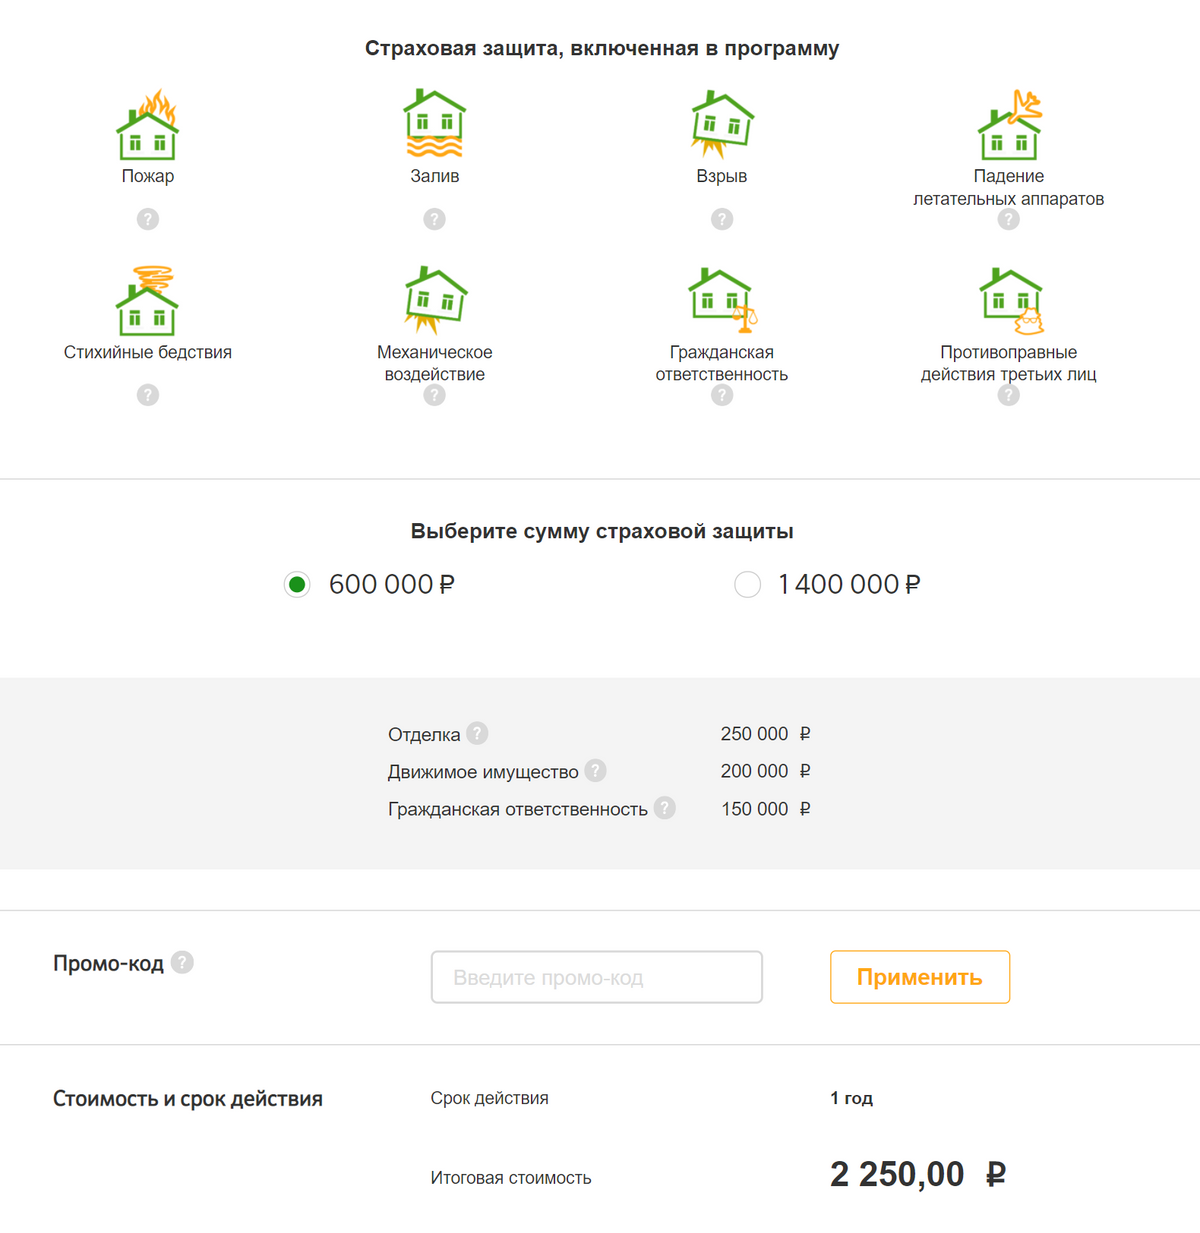This screenshot has width=1200, height=1233.
Task: Click the Противоправные действия burglar icon
Action: (1010, 301)
